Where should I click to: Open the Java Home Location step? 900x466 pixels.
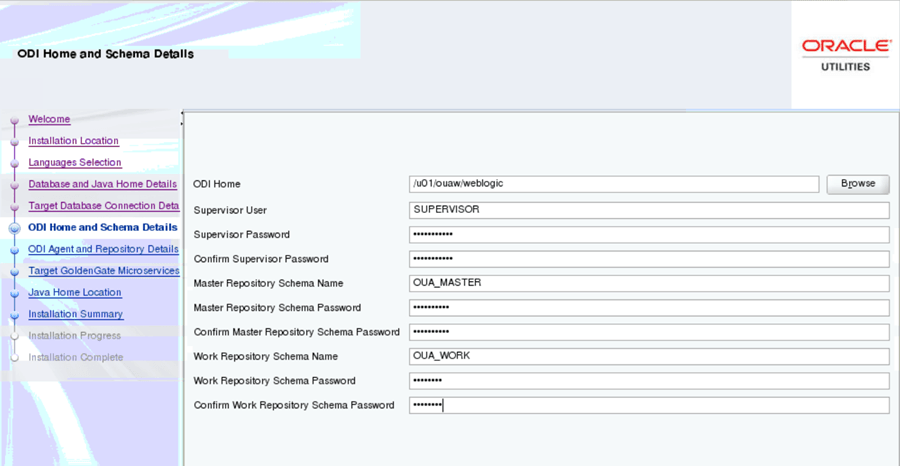click(75, 292)
